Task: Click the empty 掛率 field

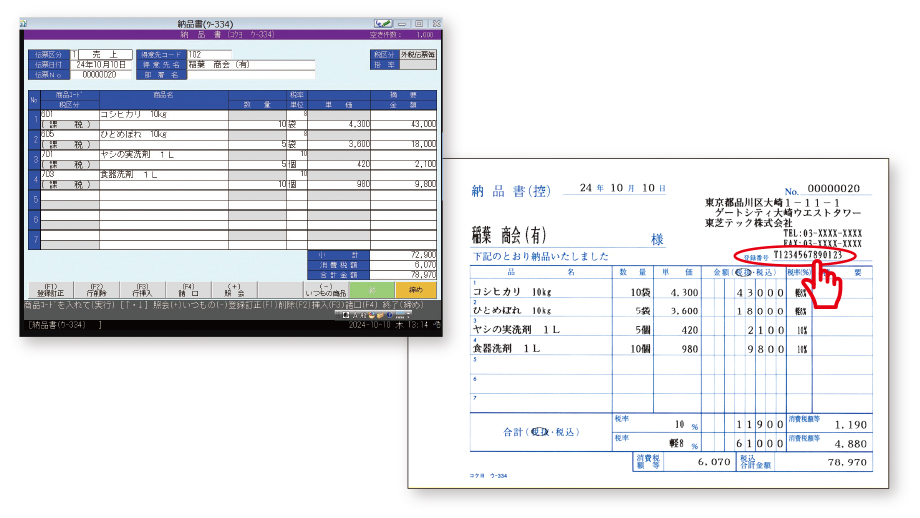Action: [418, 65]
